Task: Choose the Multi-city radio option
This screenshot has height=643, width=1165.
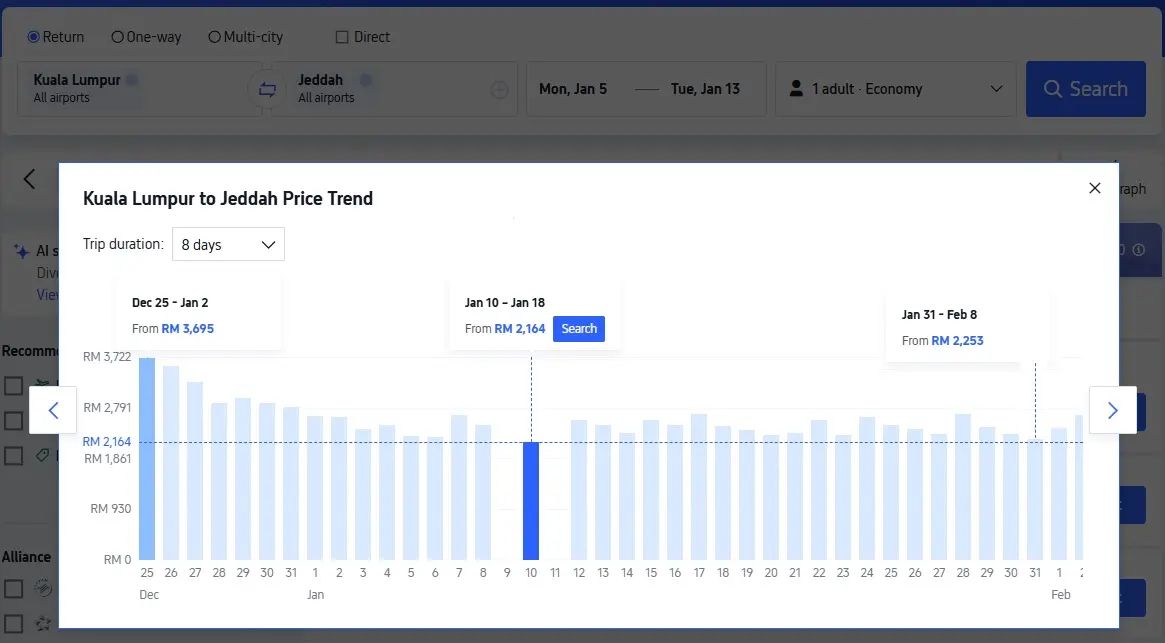Action: [x=214, y=37]
